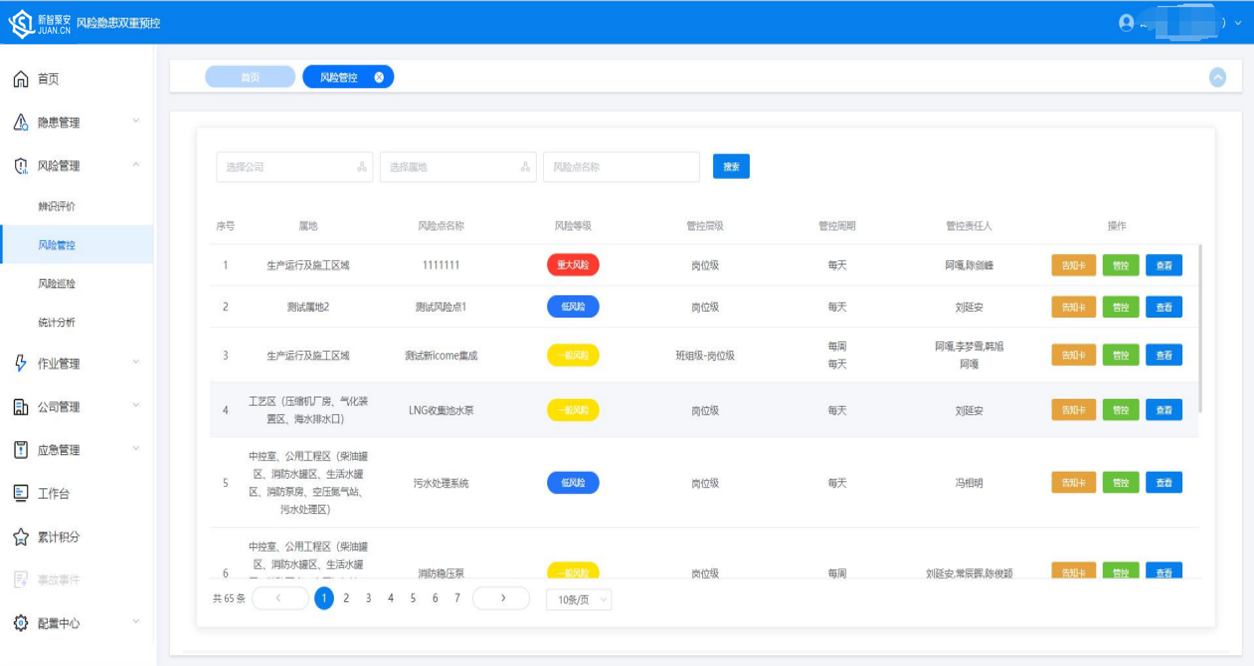Click the risk management shield icon
1254x666 pixels.
click(21, 166)
